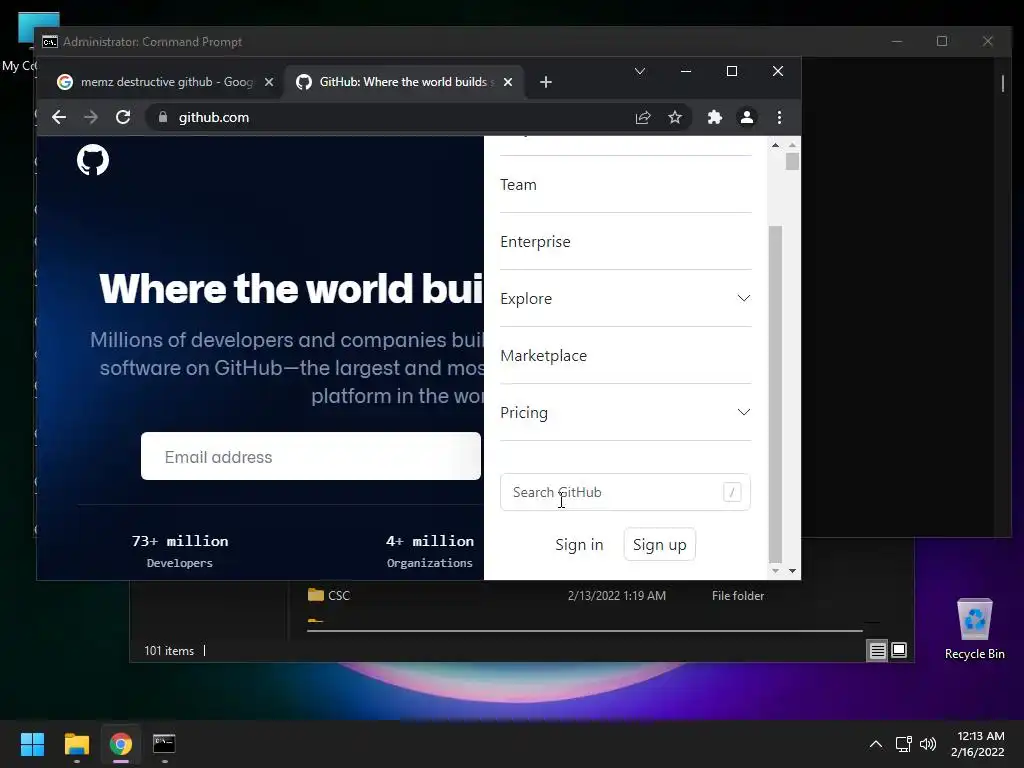The image size is (1024, 768).
Task: Open the Team menu item
Action: [519, 185]
